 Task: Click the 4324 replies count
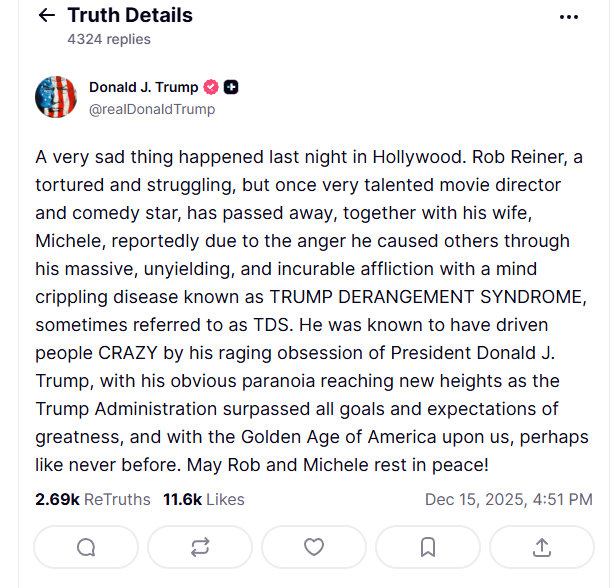[109, 39]
